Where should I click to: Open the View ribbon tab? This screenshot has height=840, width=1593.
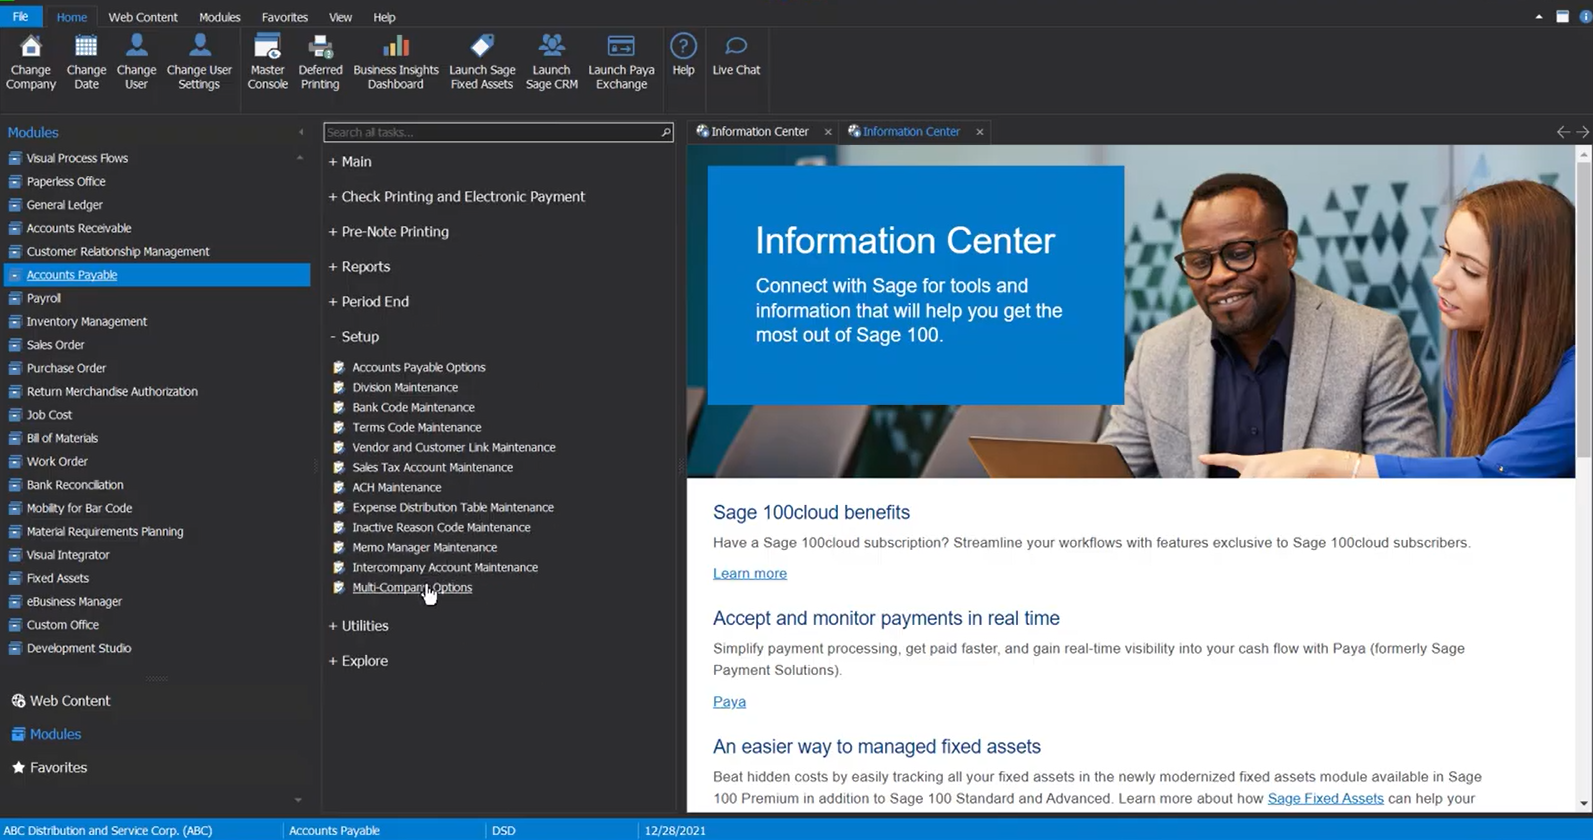pyautogui.click(x=340, y=17)
